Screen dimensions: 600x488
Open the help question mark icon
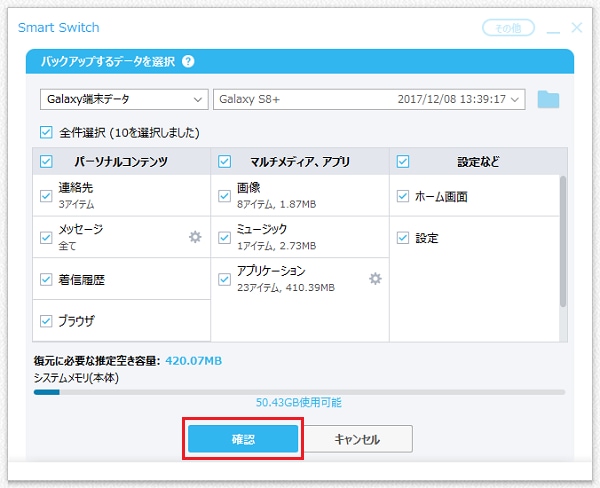click(188, 61)
